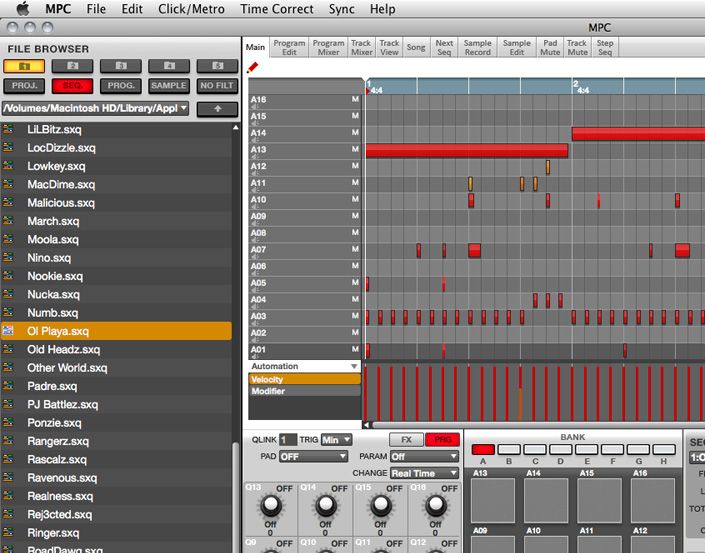Image resolution: width=705 pixels, height=553 pixels.
Task: Switch to Sample Record tab
Action: tap(477, 47)
